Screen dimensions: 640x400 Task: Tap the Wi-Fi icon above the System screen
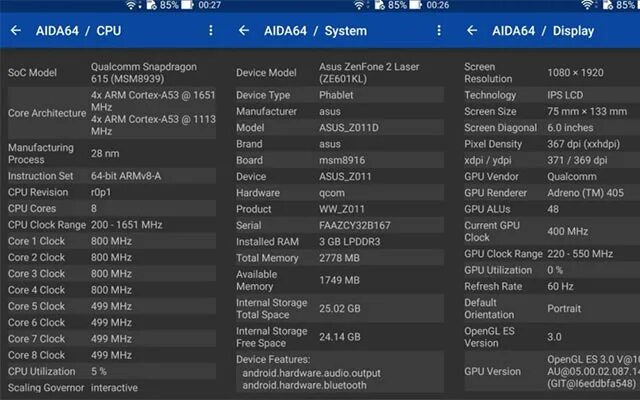click(360, 5)
